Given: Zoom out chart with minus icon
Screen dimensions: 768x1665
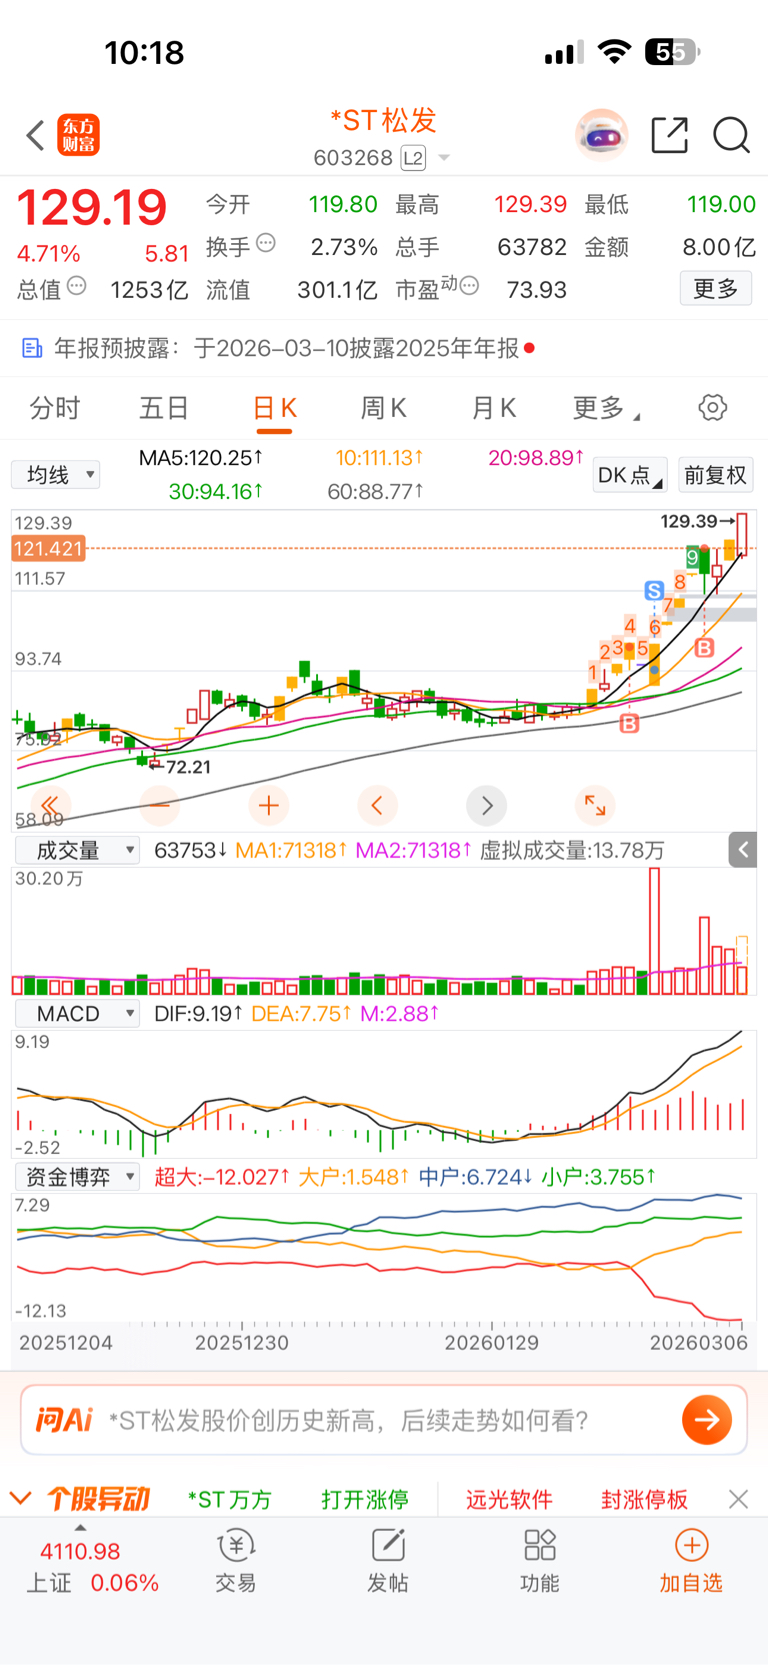Looking at the screenshot, I should coord(159,805).
